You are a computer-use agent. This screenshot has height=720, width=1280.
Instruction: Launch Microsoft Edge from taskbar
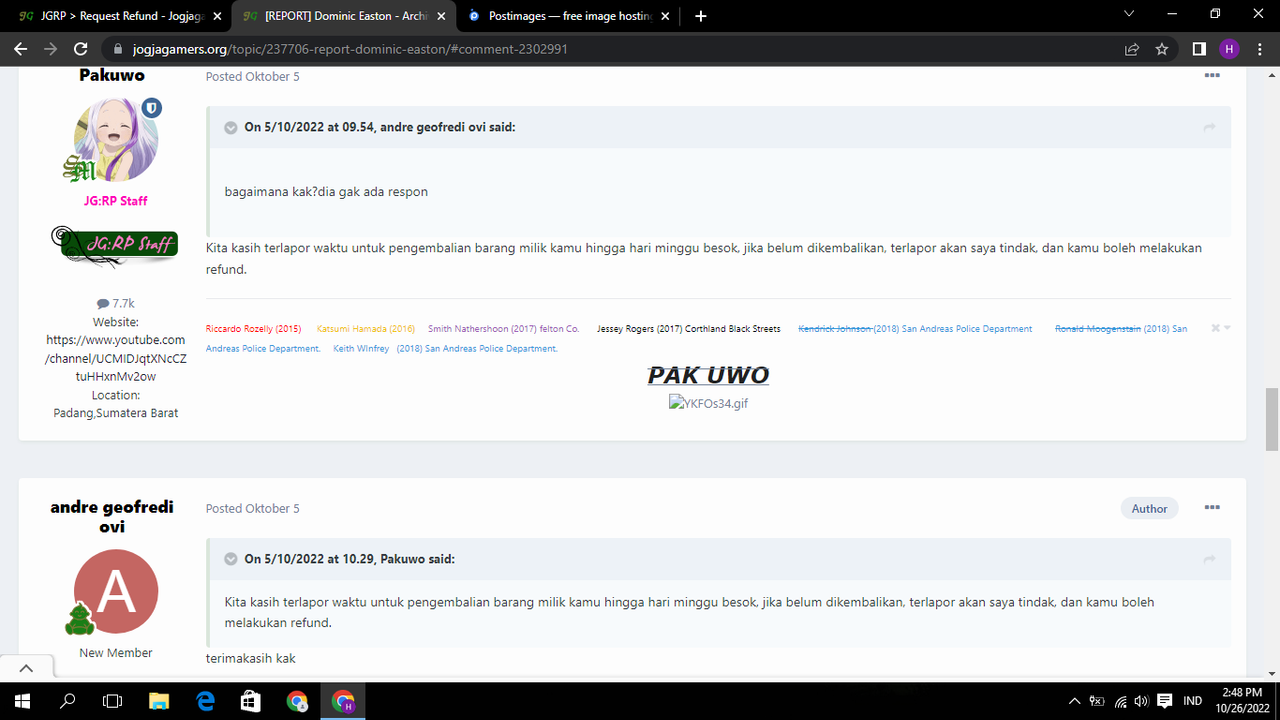pyautogui.click(x=205, y=700)
